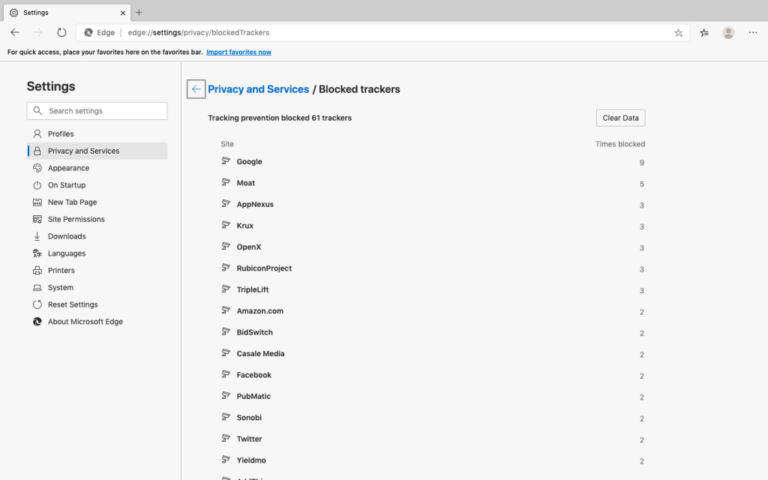Viewport: 768px width, 480px height.
Task: Switch to the Settings browser tab
Action: point(60,12)
